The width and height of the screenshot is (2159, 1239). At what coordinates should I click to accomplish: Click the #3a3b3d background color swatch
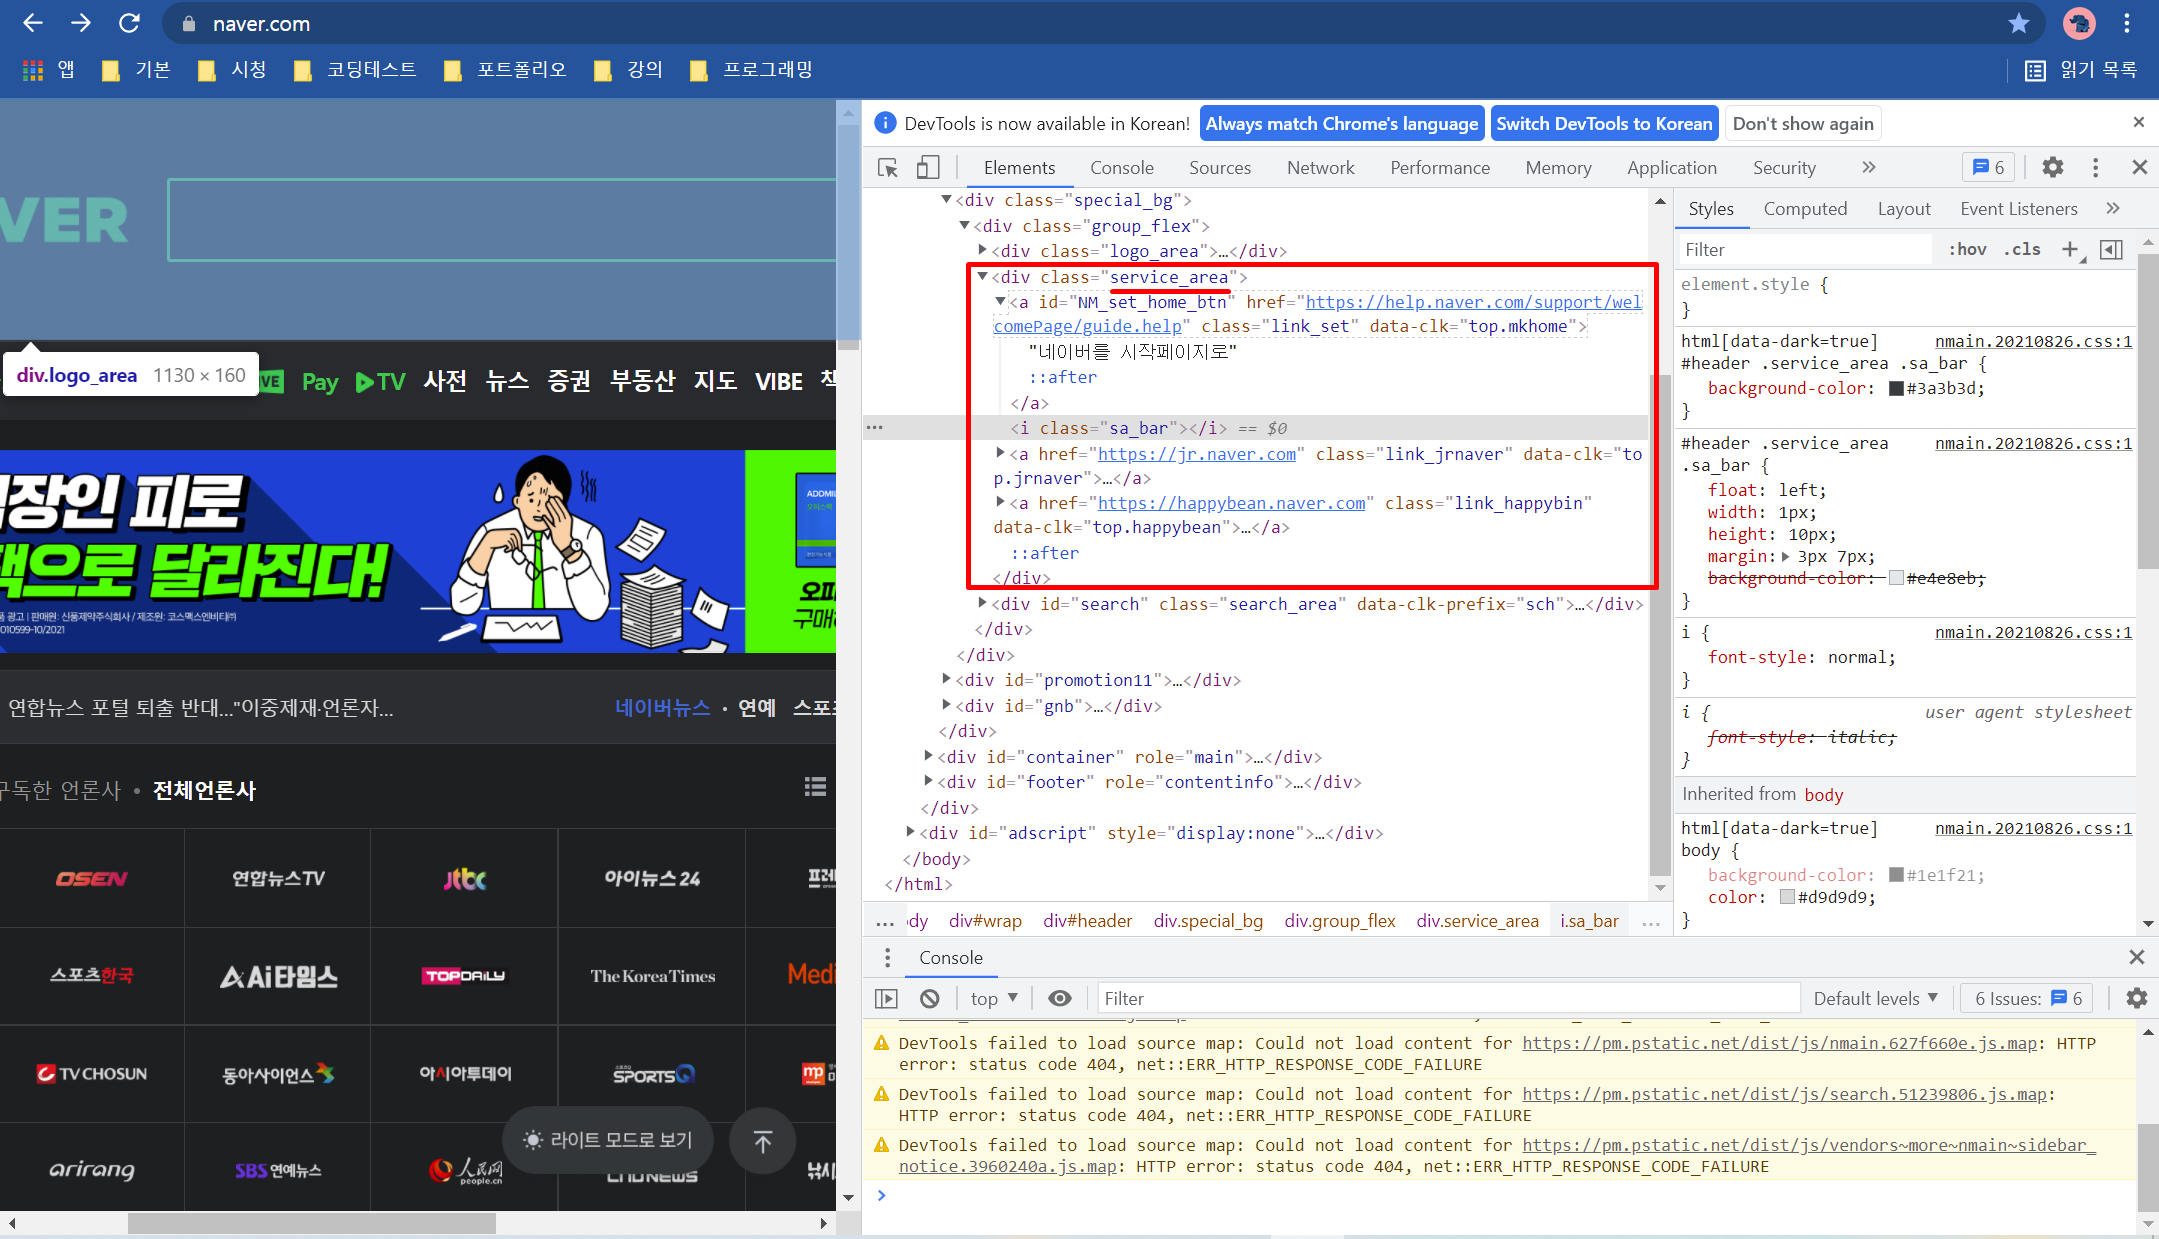click(1895, 389)
